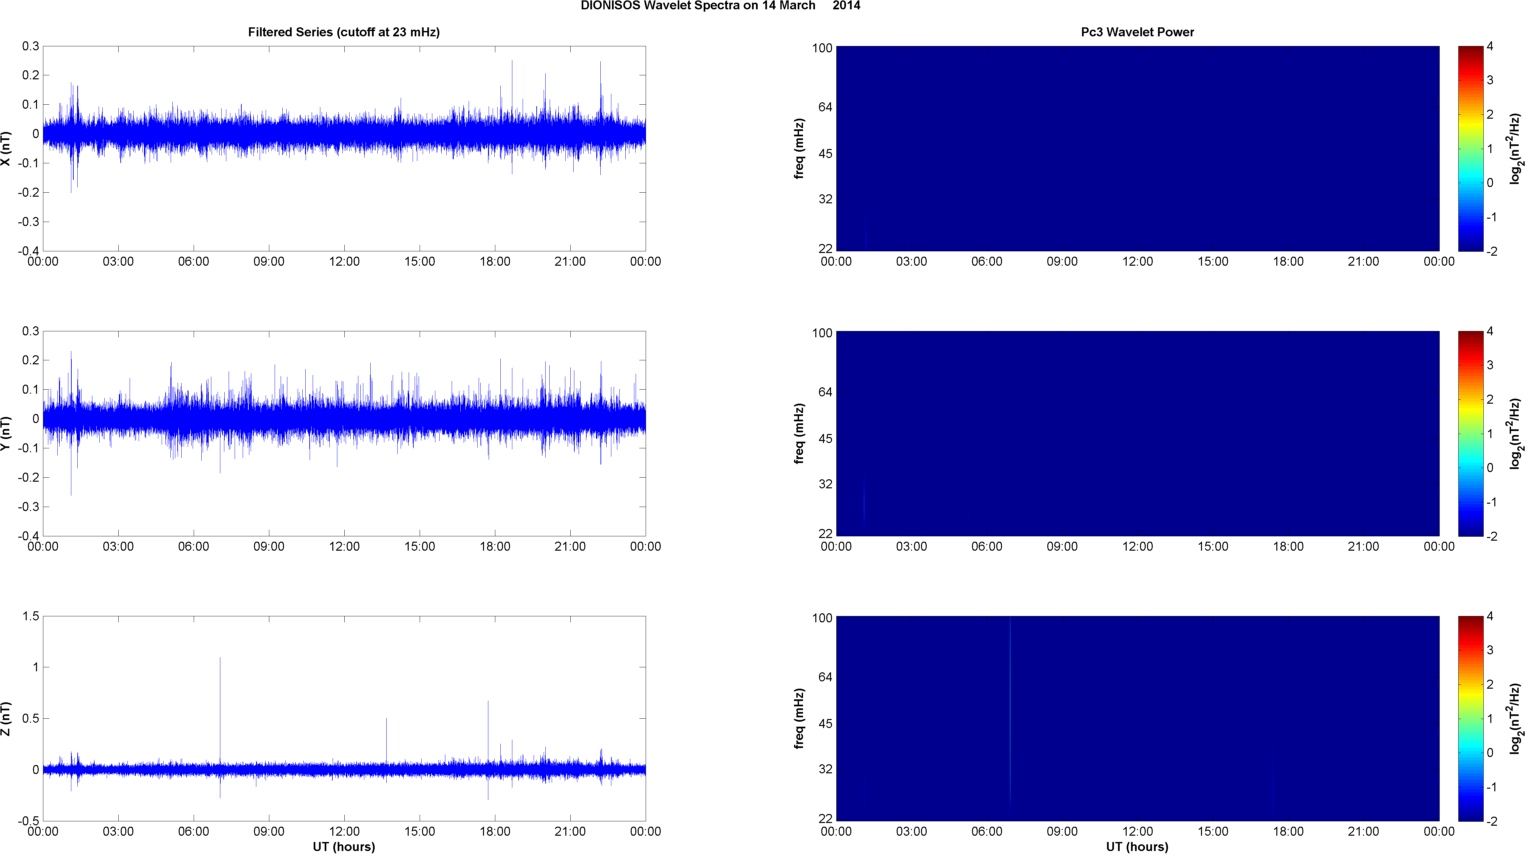The image size is (1525, 854).
Task: Click inside the top Pc3 spectrogram
Action: [1137, 148]
